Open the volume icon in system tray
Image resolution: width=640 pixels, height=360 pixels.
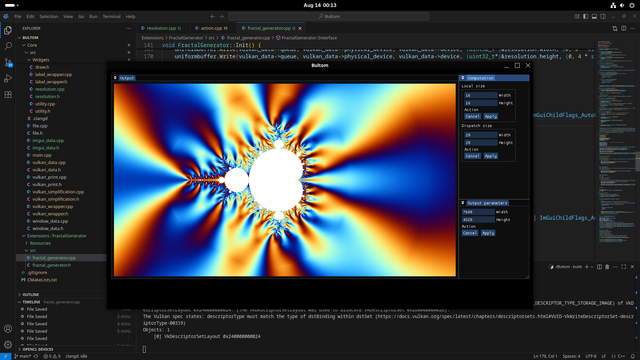622,5
